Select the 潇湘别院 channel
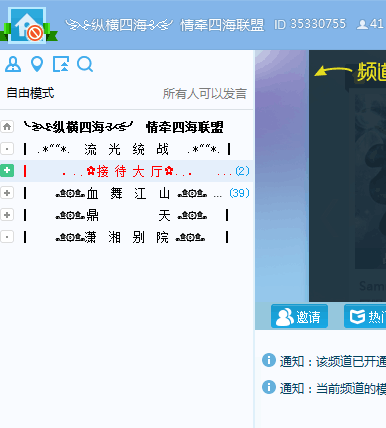386x428 pixels. click(x=126, y=237)
